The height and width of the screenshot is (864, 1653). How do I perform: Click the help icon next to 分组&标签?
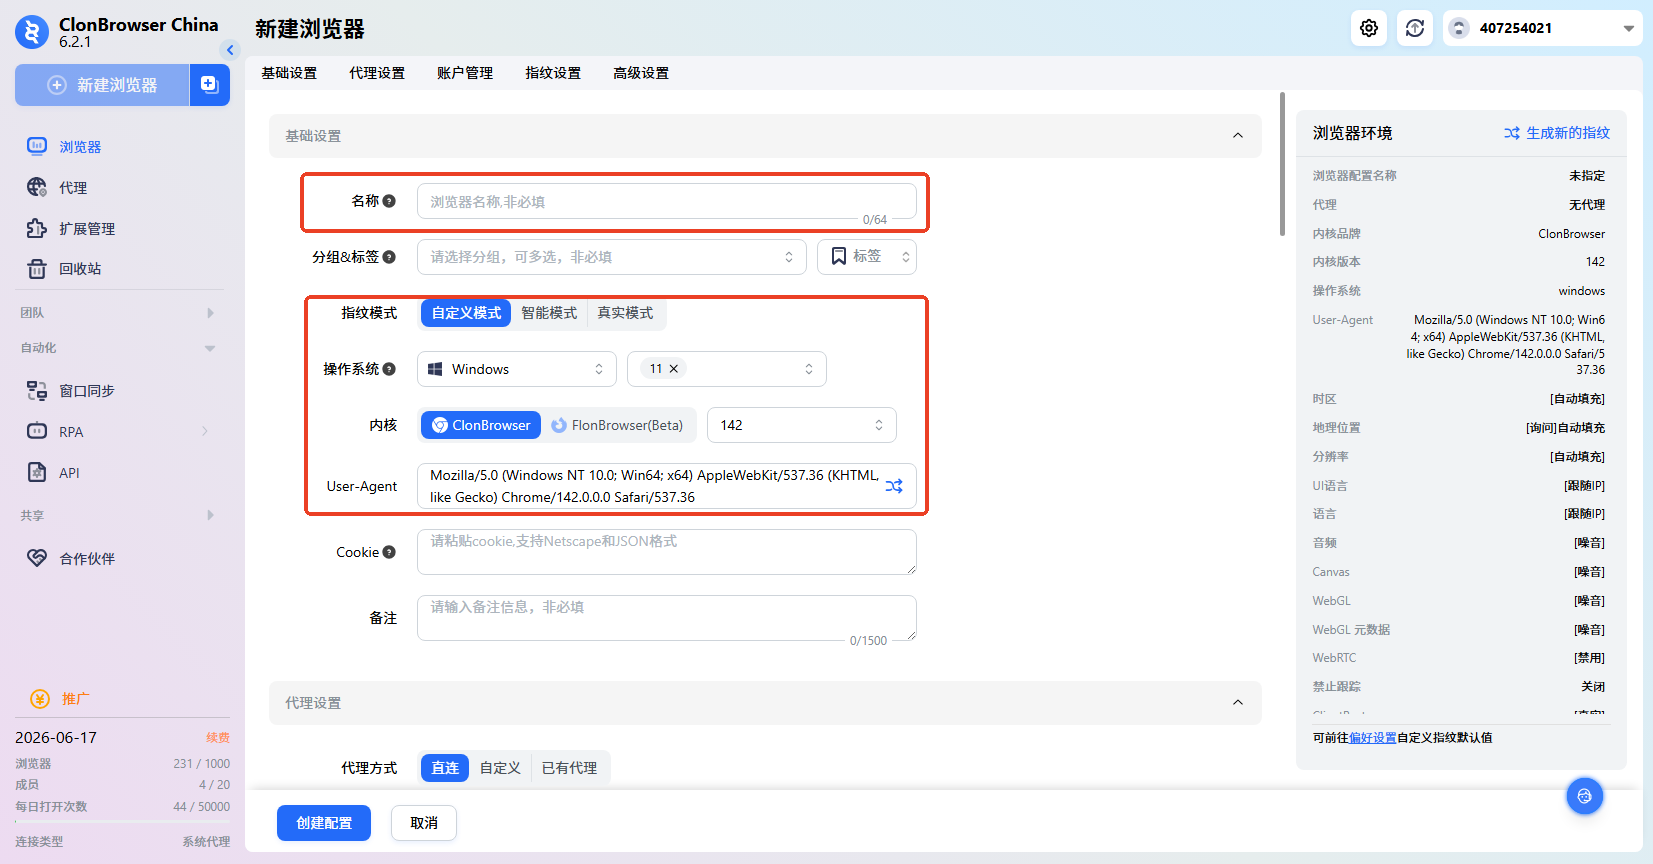tap(389, 257)
